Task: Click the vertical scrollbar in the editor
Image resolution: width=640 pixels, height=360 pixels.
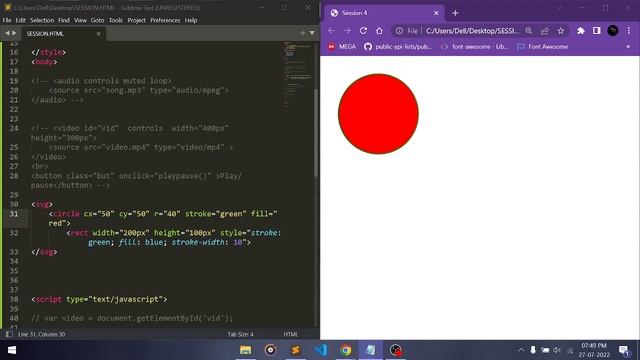Action: 316,133
